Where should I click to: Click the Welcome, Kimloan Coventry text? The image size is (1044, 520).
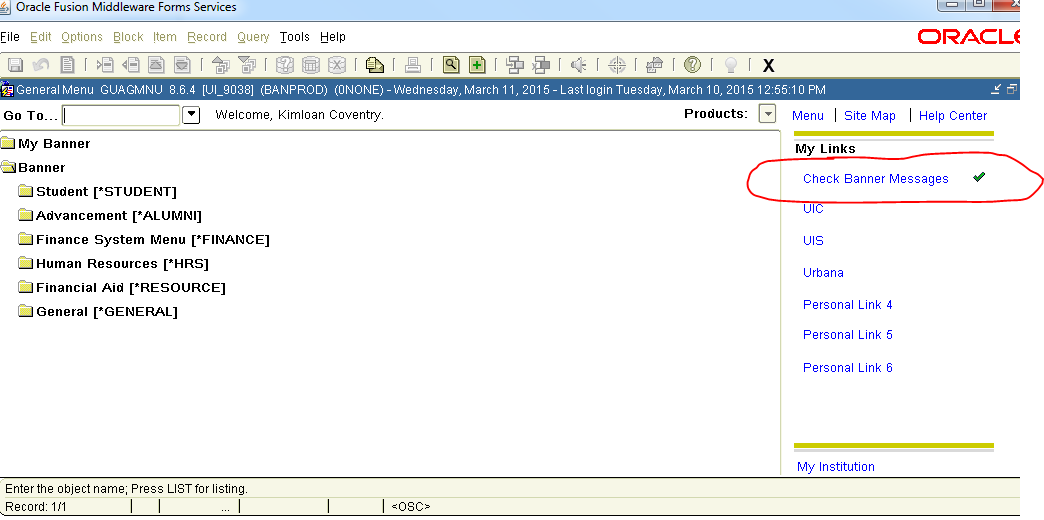point(300,115)
